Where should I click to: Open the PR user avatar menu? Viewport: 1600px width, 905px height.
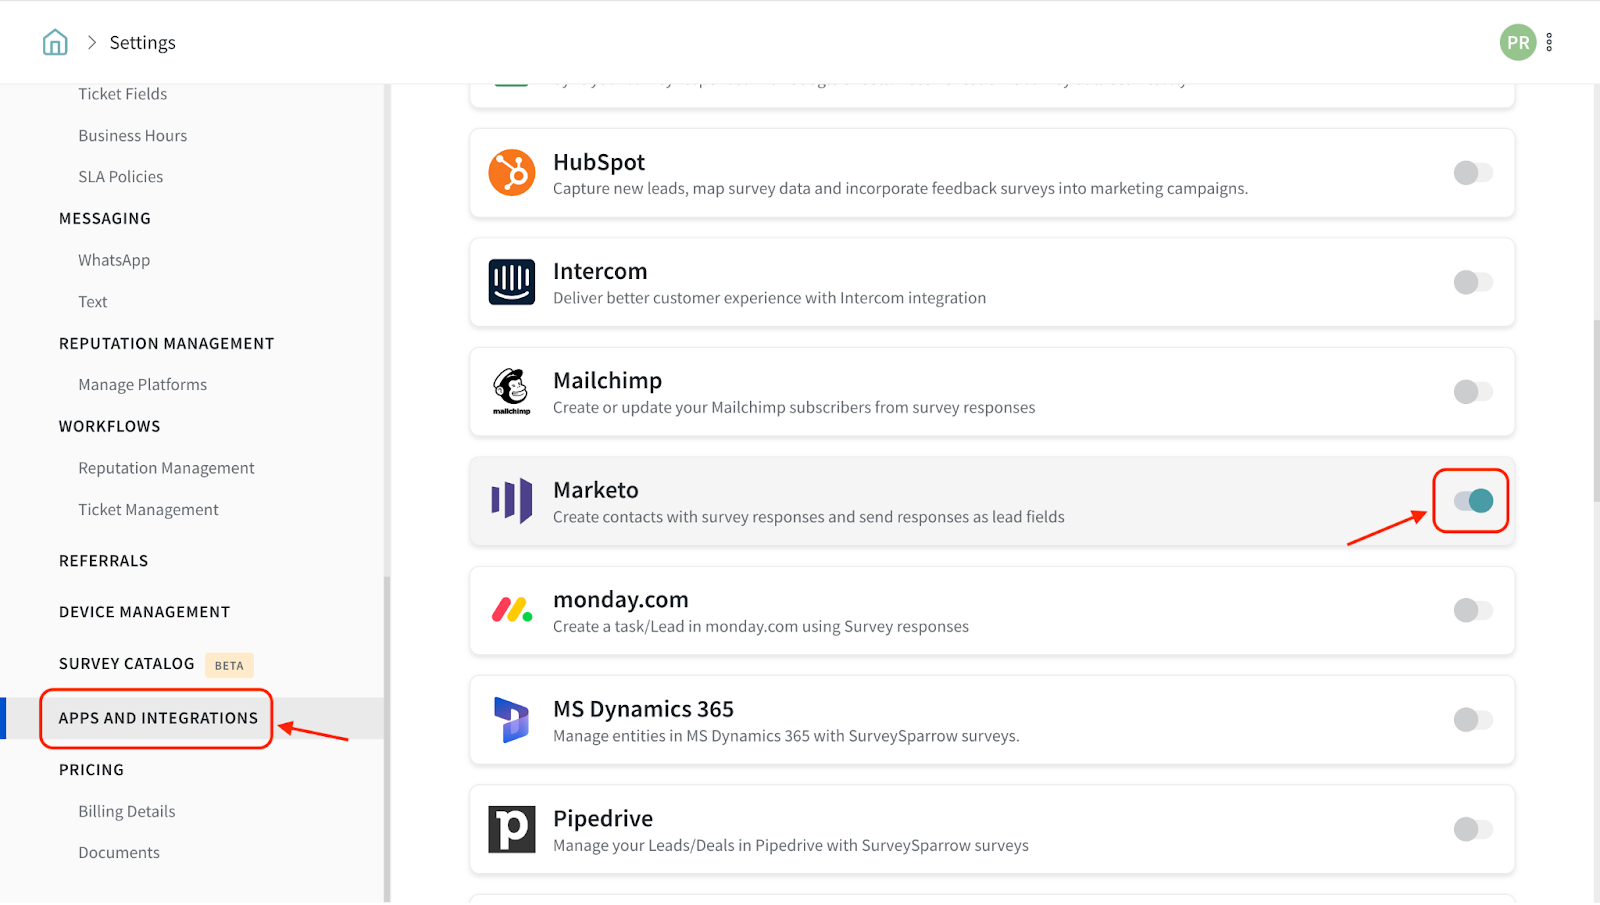pyautogui.click(x=1517, y=42)
